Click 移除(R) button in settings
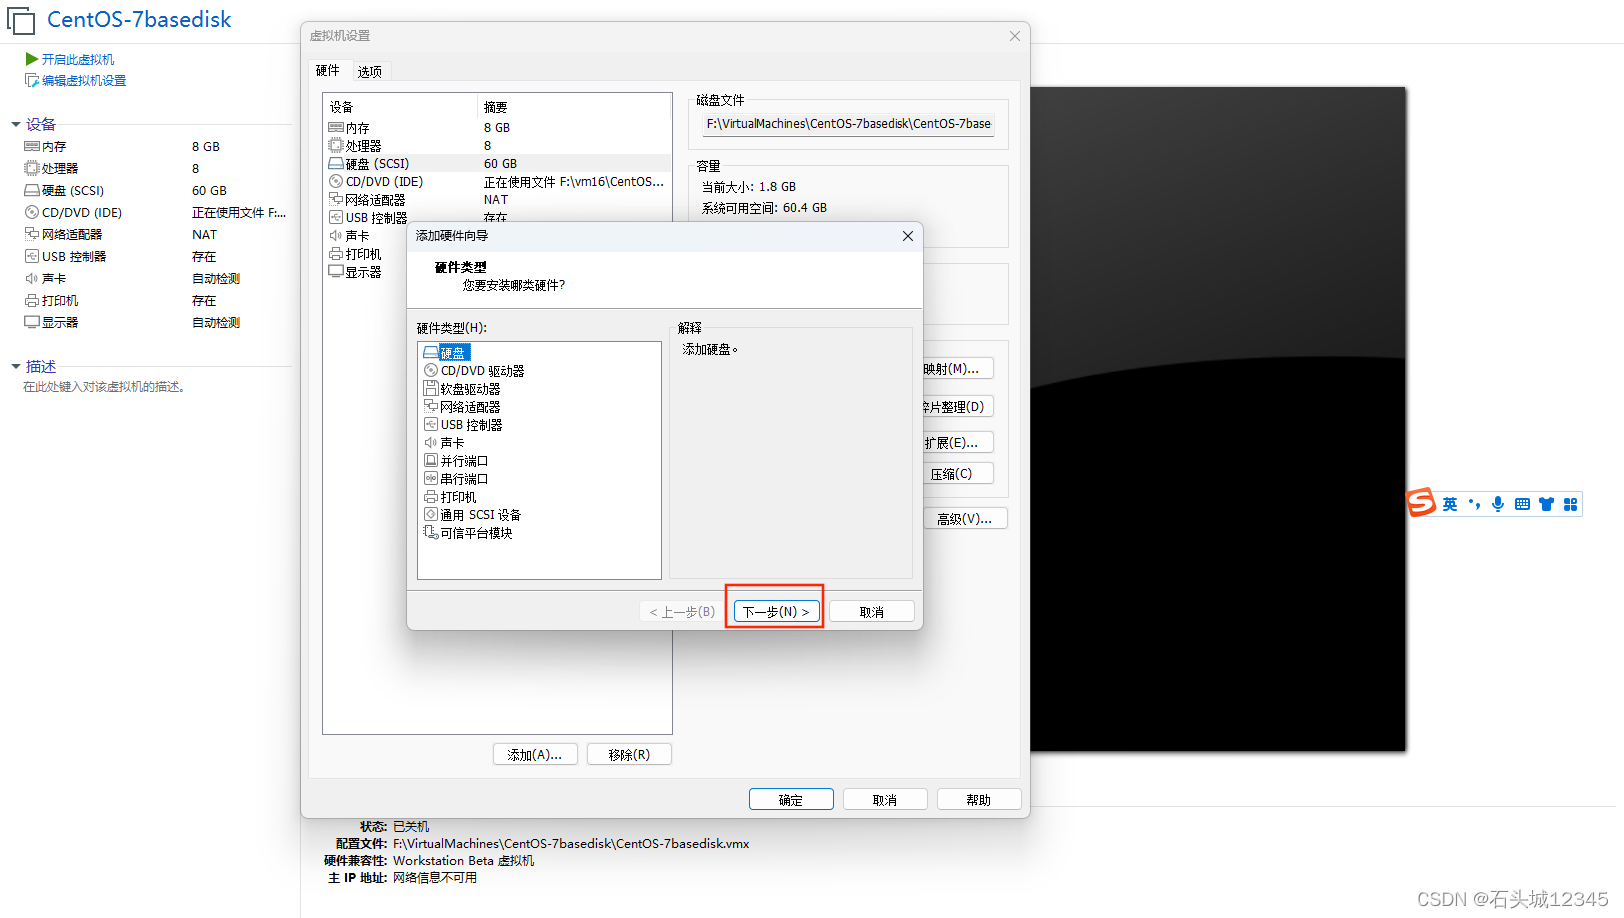The width and height of the screenshot is (1624, 918). 629,754
